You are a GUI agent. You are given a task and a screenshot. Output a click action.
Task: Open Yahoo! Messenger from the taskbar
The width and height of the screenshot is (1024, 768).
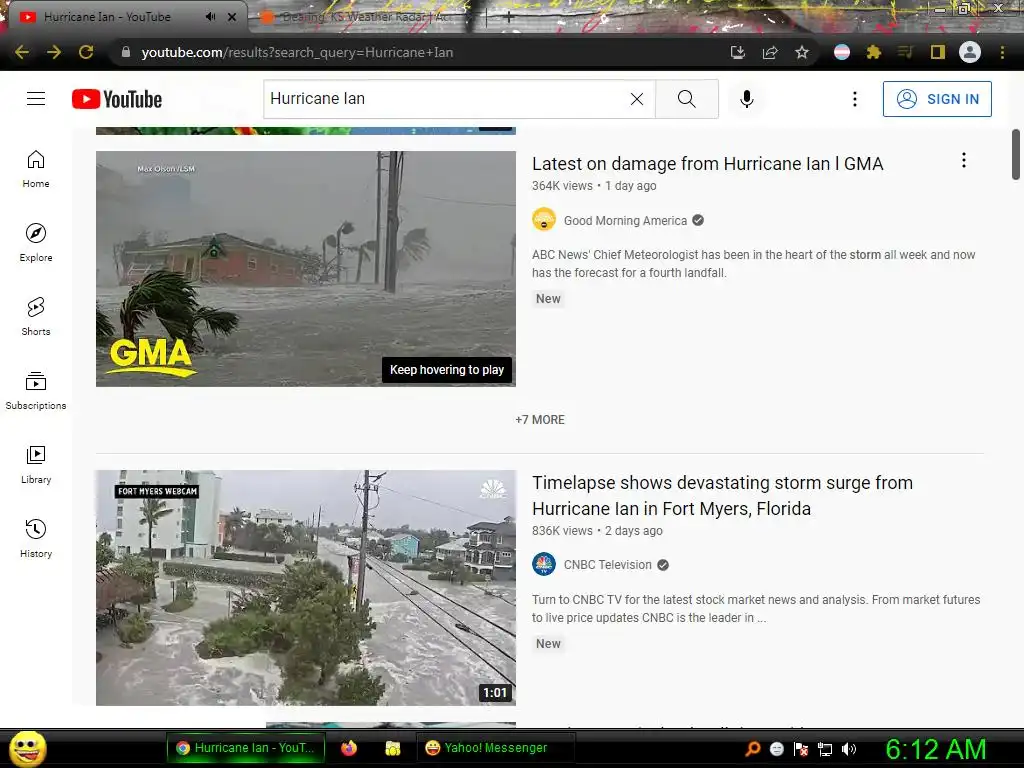pyautogui.click(x=496, y=748)
